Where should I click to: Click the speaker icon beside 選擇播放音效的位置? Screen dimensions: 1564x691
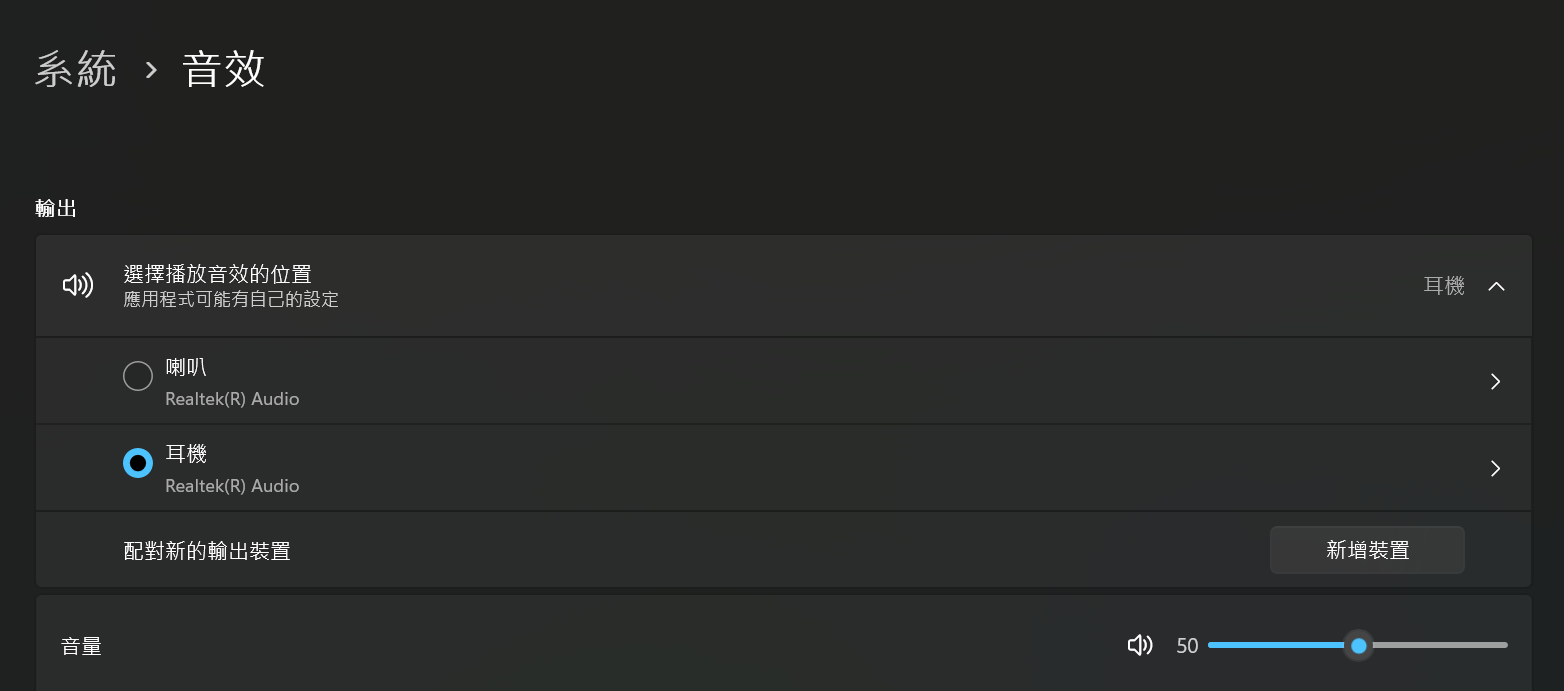click(78, 286)
